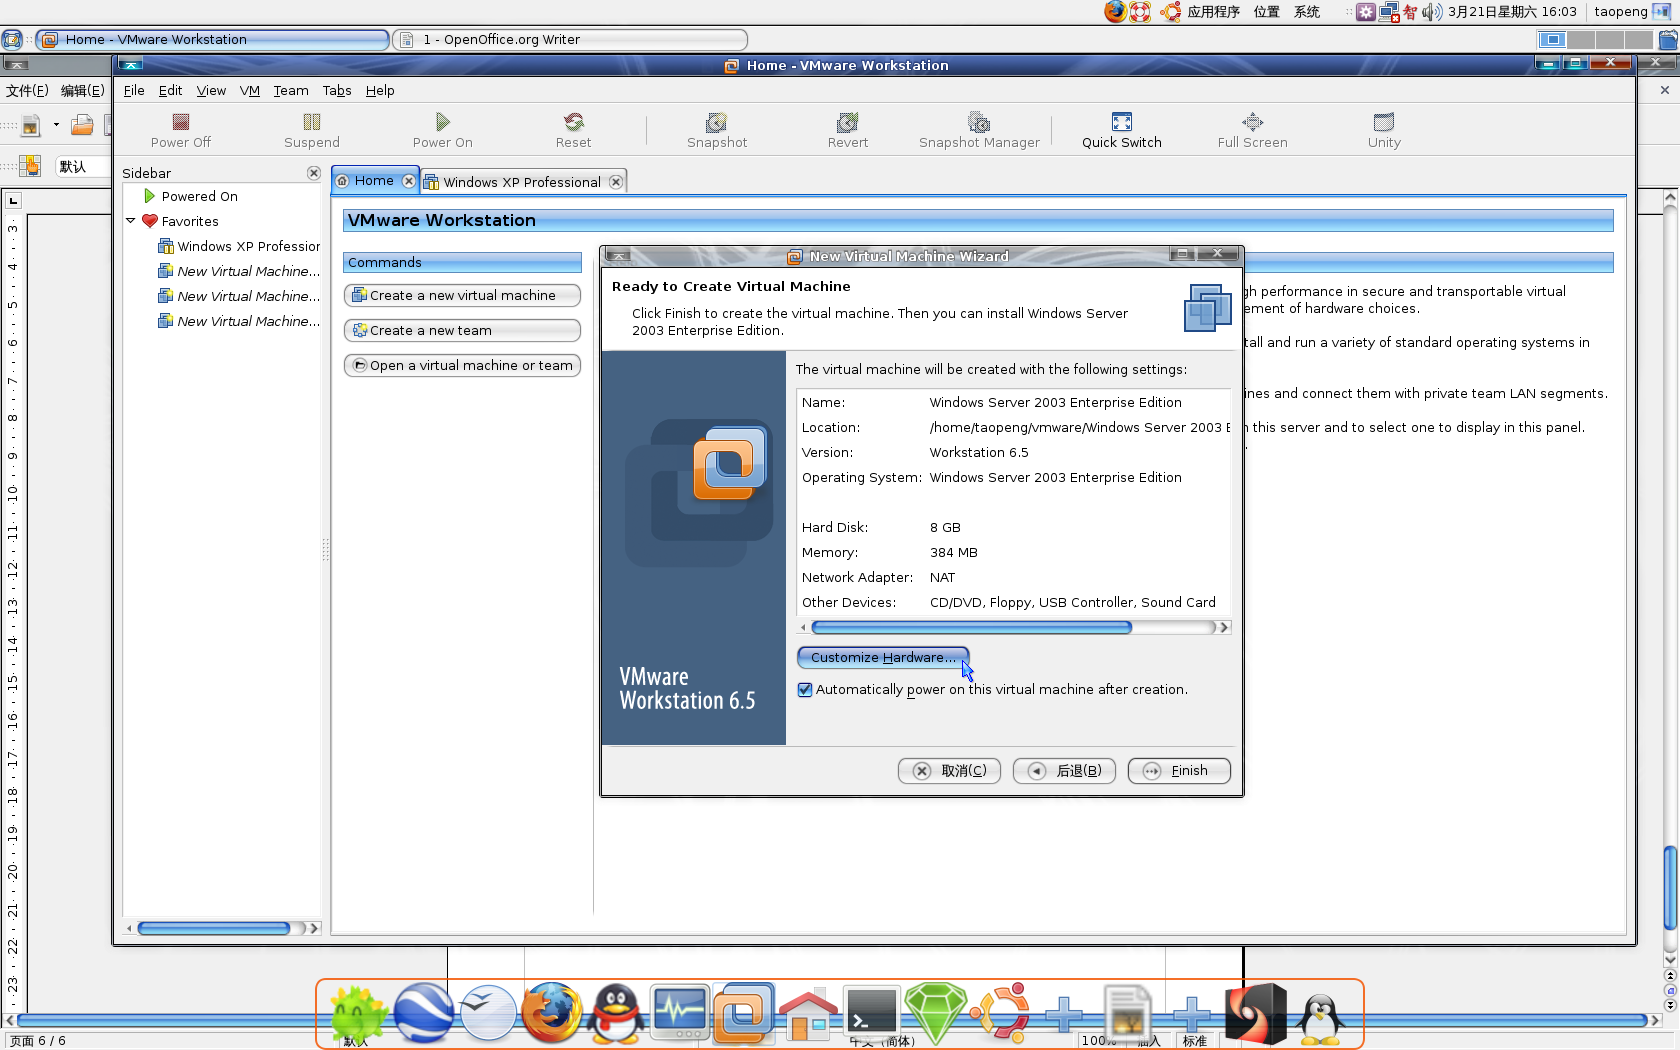Open the 系统 System menu
Screen dimensions: 1680x1050
click(x=1307, y=12)
